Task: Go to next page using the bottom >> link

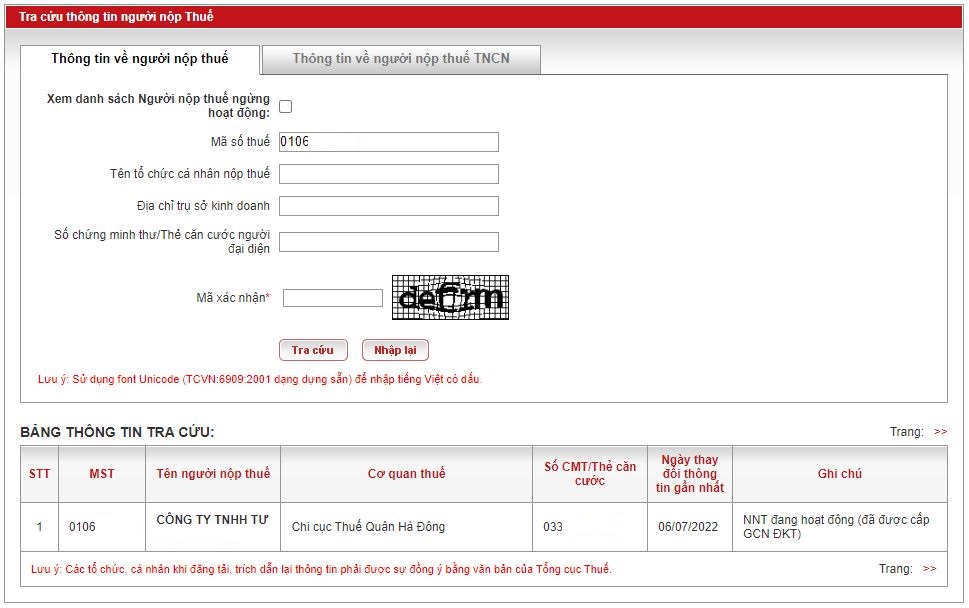Action: tap(929, 569)
